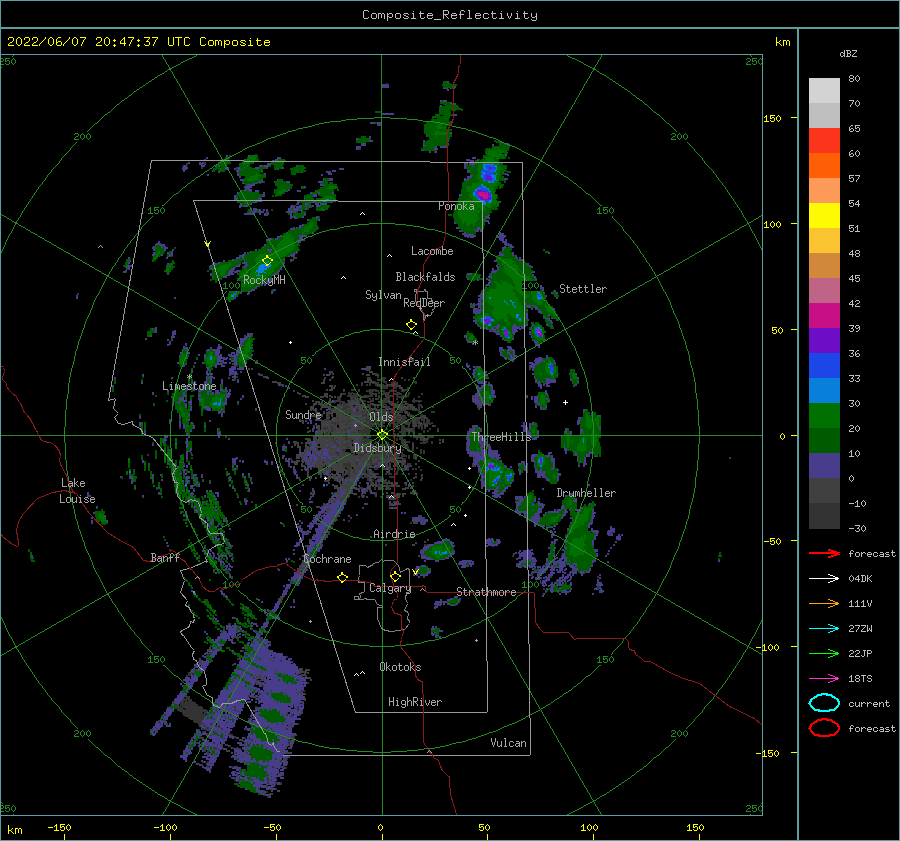Click the green 22JP arrow legend icon
The image size is (900, 841).
pyautogui.click(x=824, y=653)
